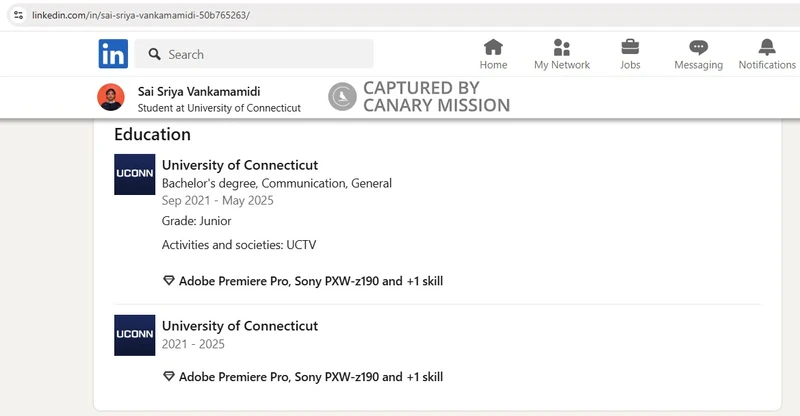Screen dimensions: 800x416
Task: Open first University of Connecticut education link
Action: click(240, 165)
